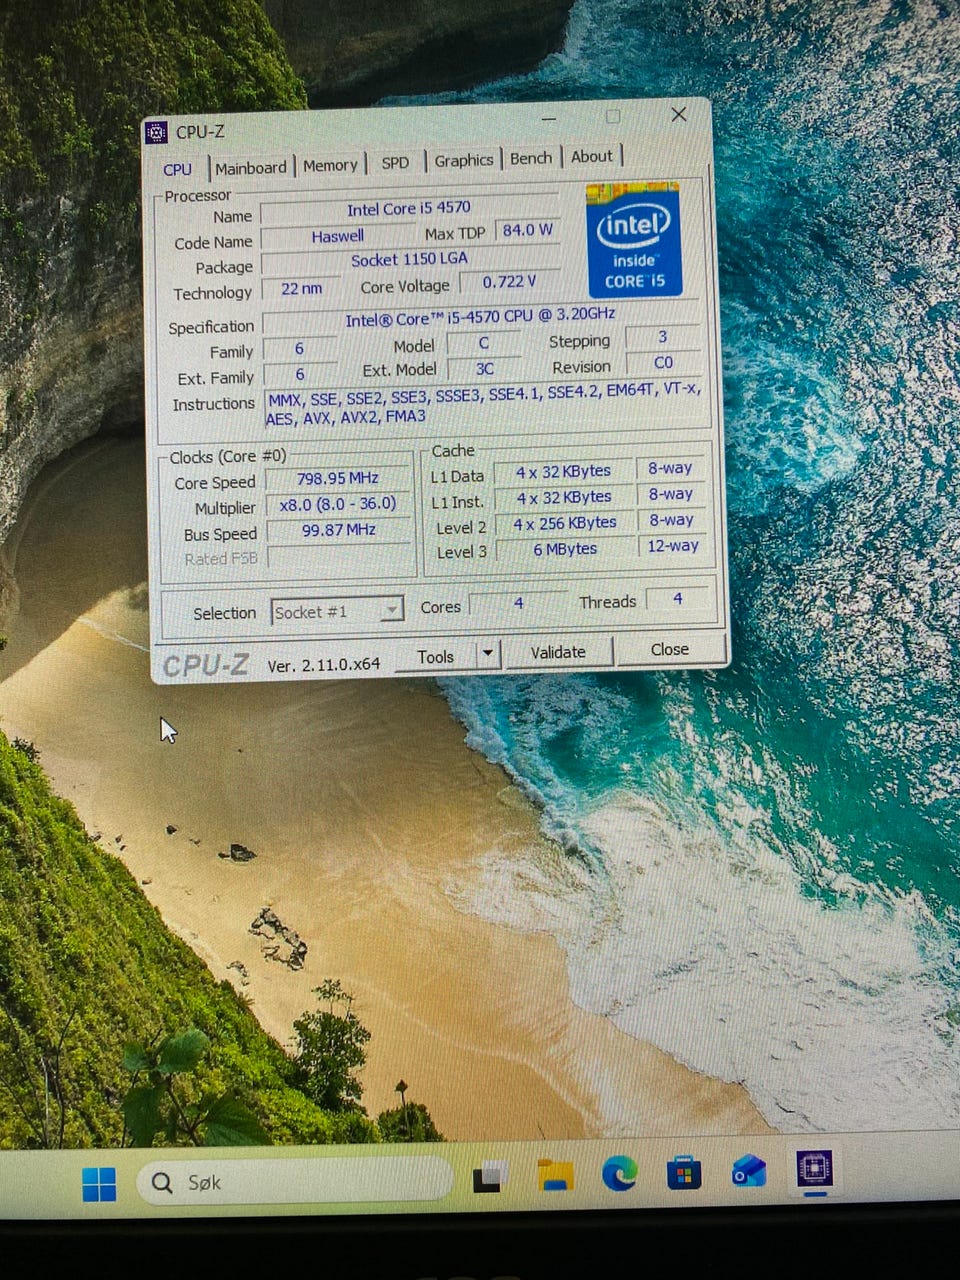Viewport: 960px width, 1280px height.
Task: Open Outlook from the taskbar
Action: (749, 1170)
